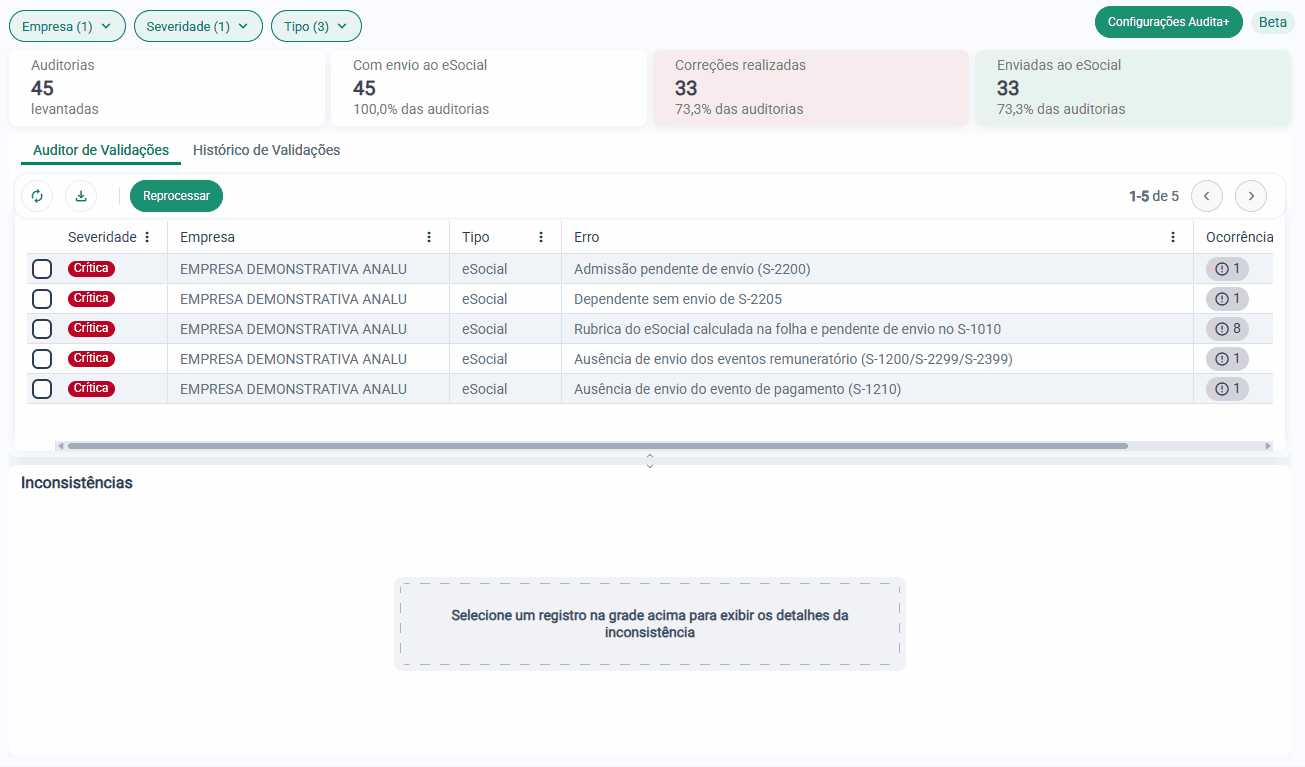Click the refresh icon button
Viewport: 1305px width, 767px height.
coord(37,196)
